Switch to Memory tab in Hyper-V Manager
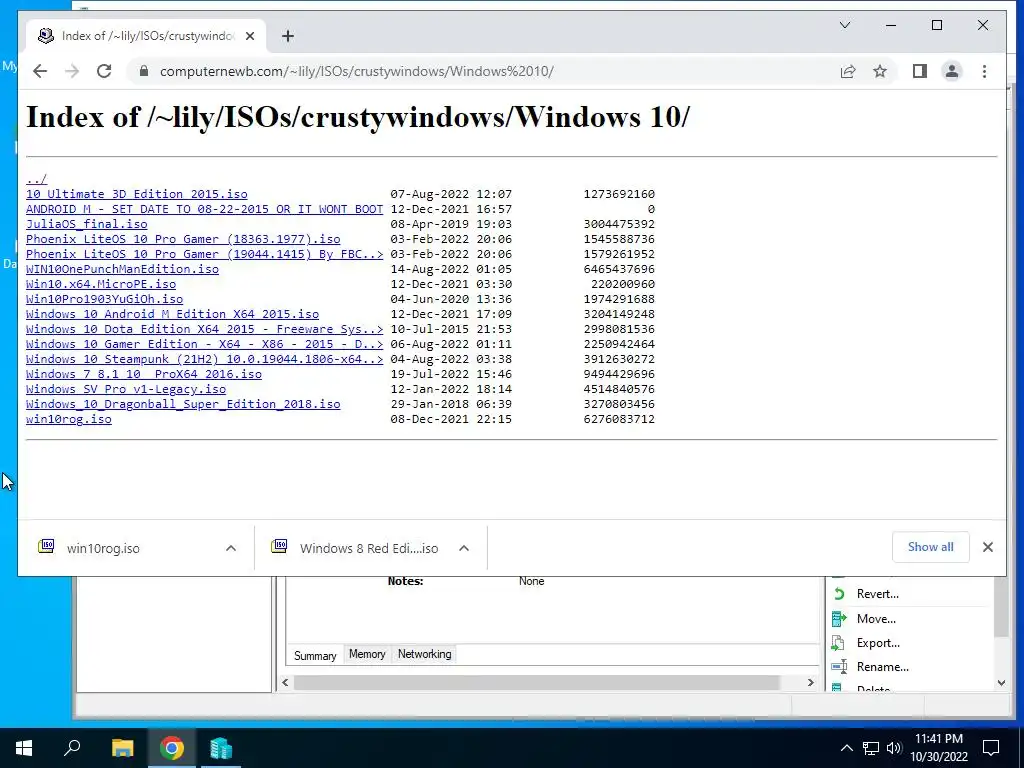1024x768 pixels. click(367, 654)
